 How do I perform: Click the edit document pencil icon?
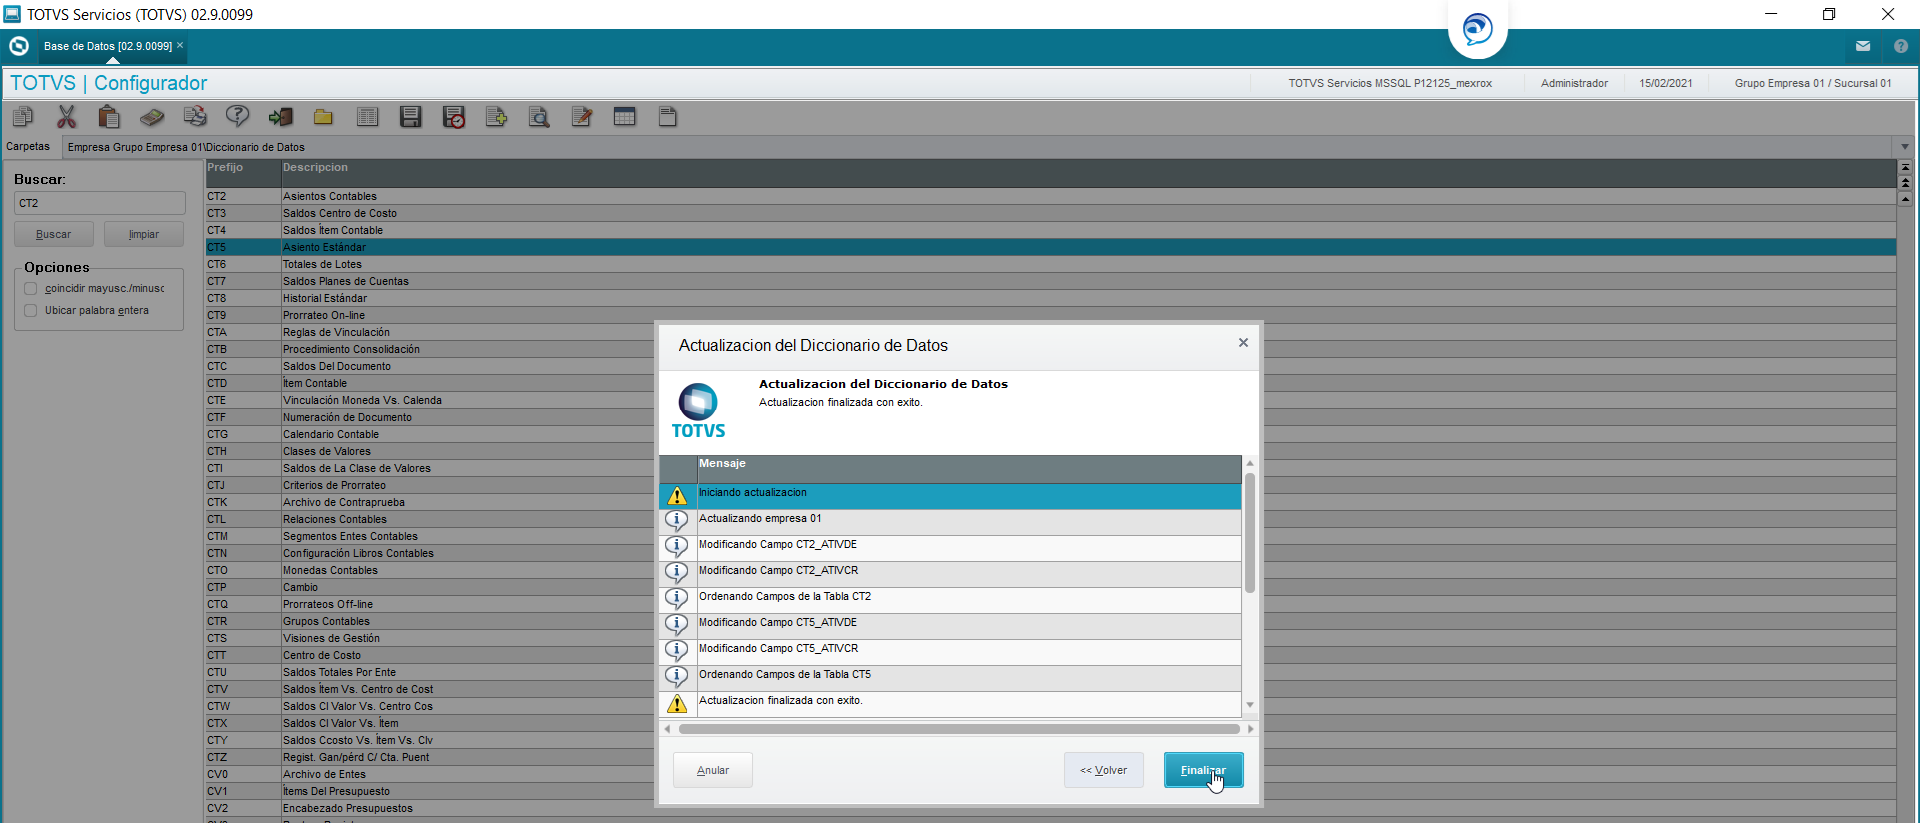582,117
